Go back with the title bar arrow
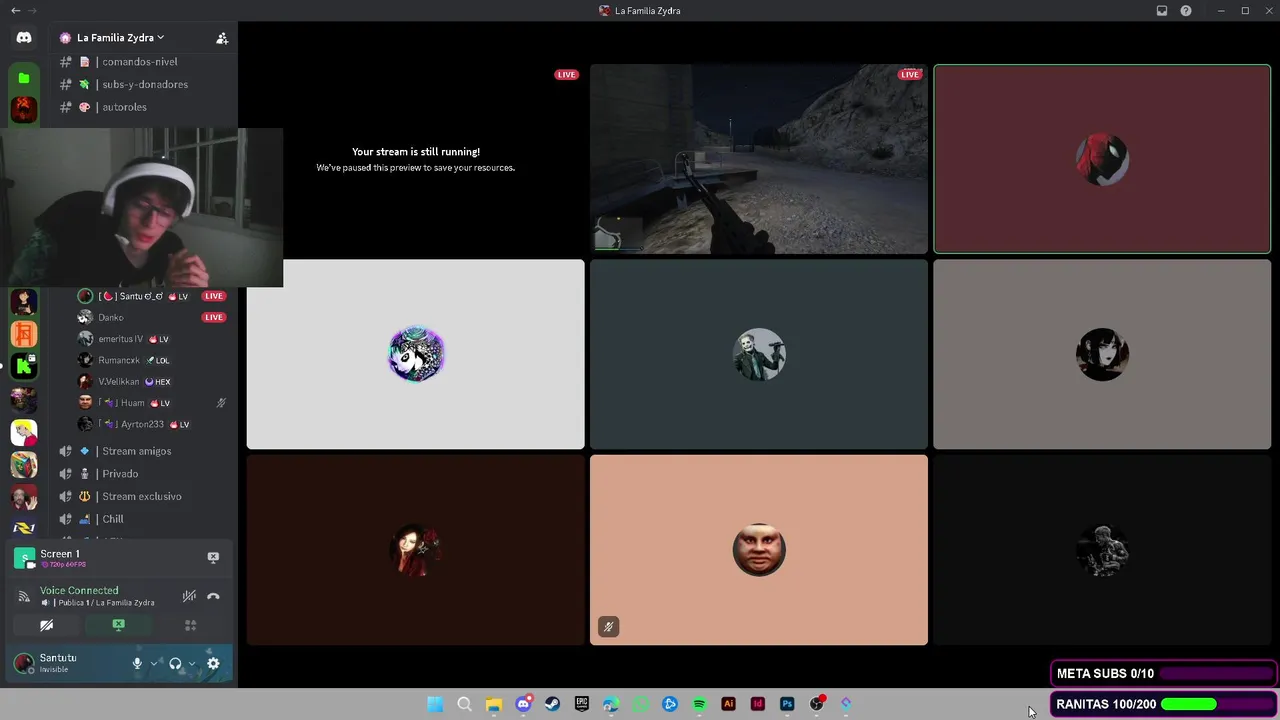The height and width of the screenshot is (720, 1280). (15, 11)
